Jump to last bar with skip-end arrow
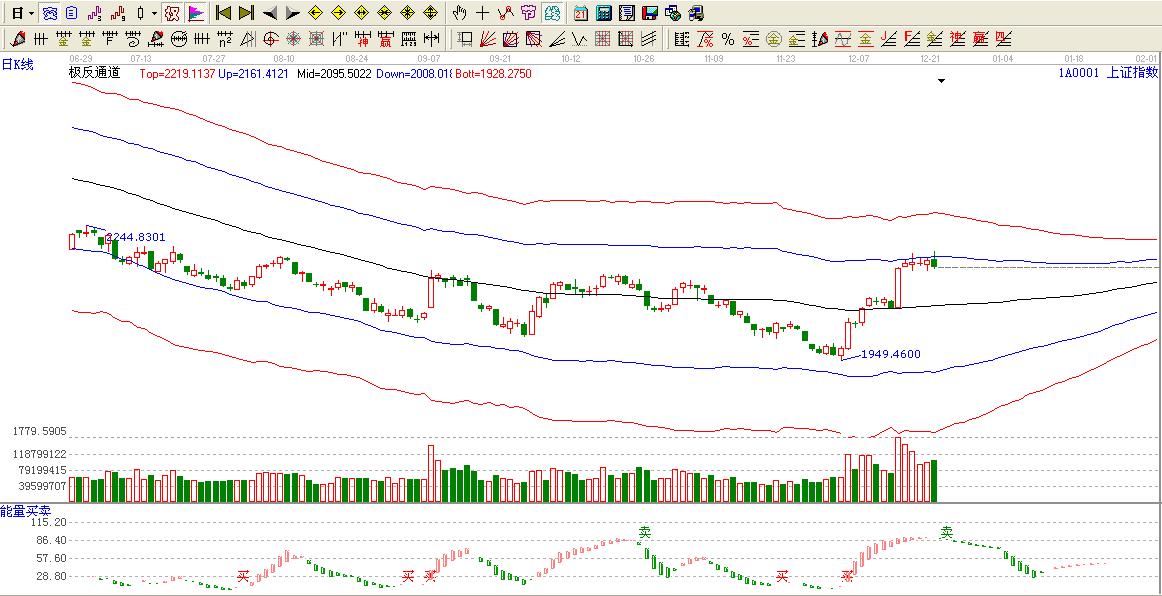 [x=246, y=13]
